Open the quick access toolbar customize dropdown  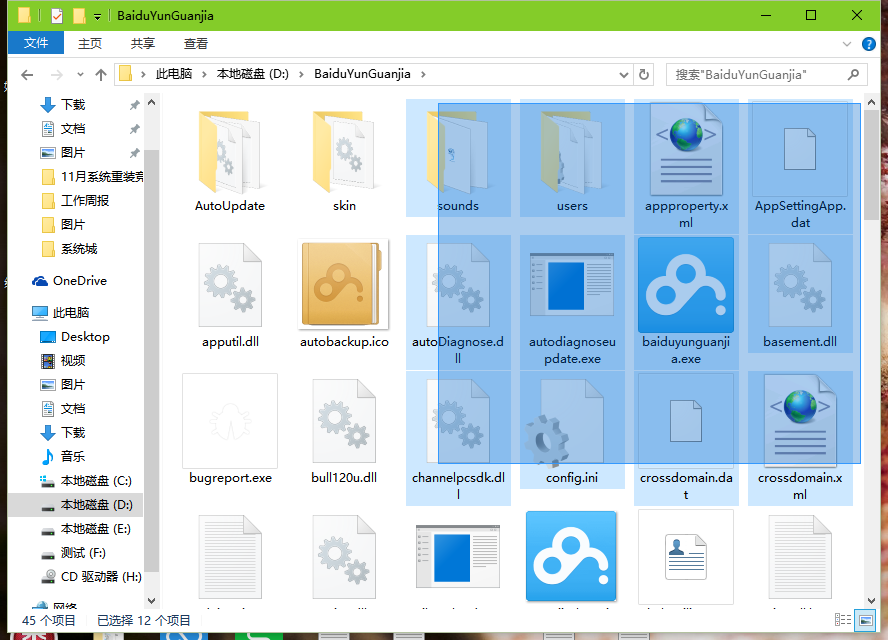[x=97, y=16]
